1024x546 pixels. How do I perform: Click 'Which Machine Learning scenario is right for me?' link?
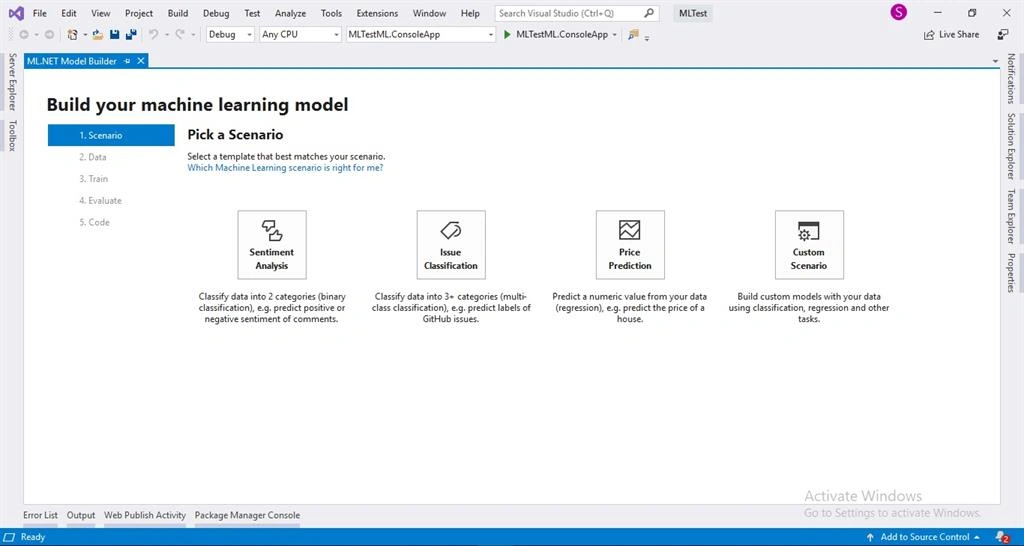pyautogui.click(x=285, y=168)
